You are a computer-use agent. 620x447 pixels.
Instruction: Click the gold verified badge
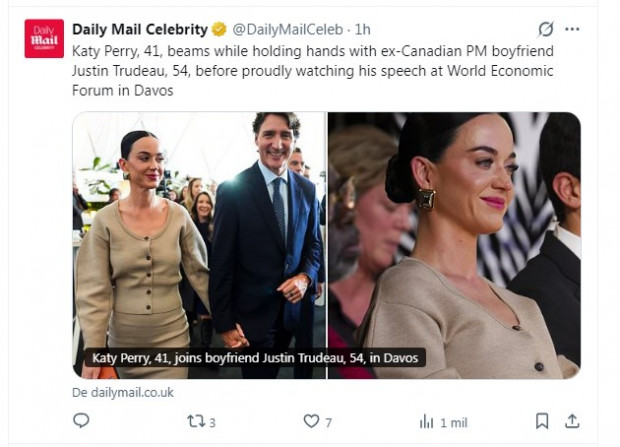pos(219,29)
